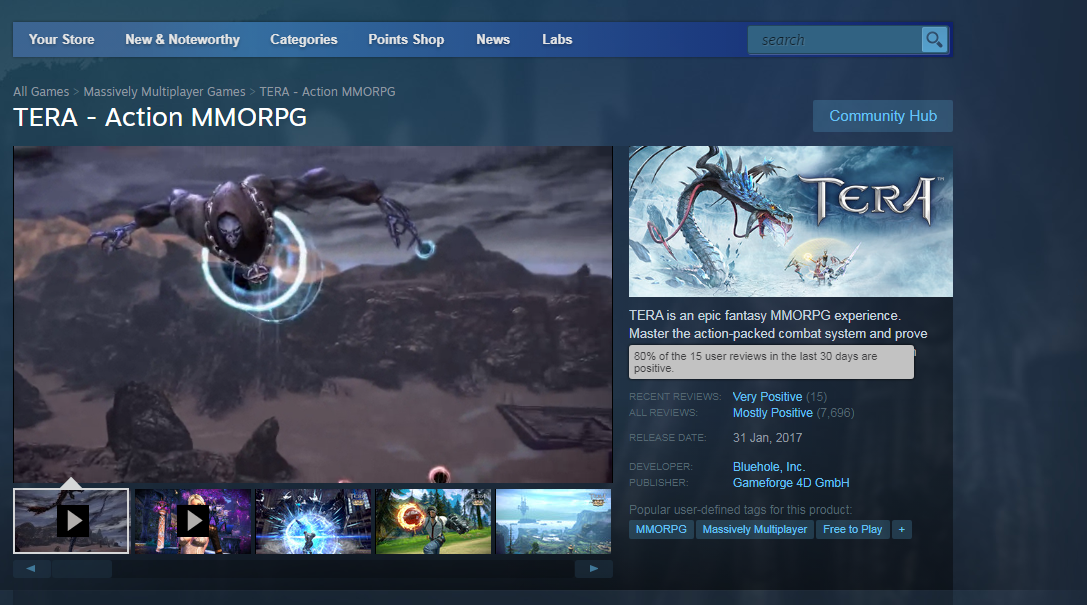Open the Categories menu
This screenshot has width=1087, height=605.
[304, 40]
